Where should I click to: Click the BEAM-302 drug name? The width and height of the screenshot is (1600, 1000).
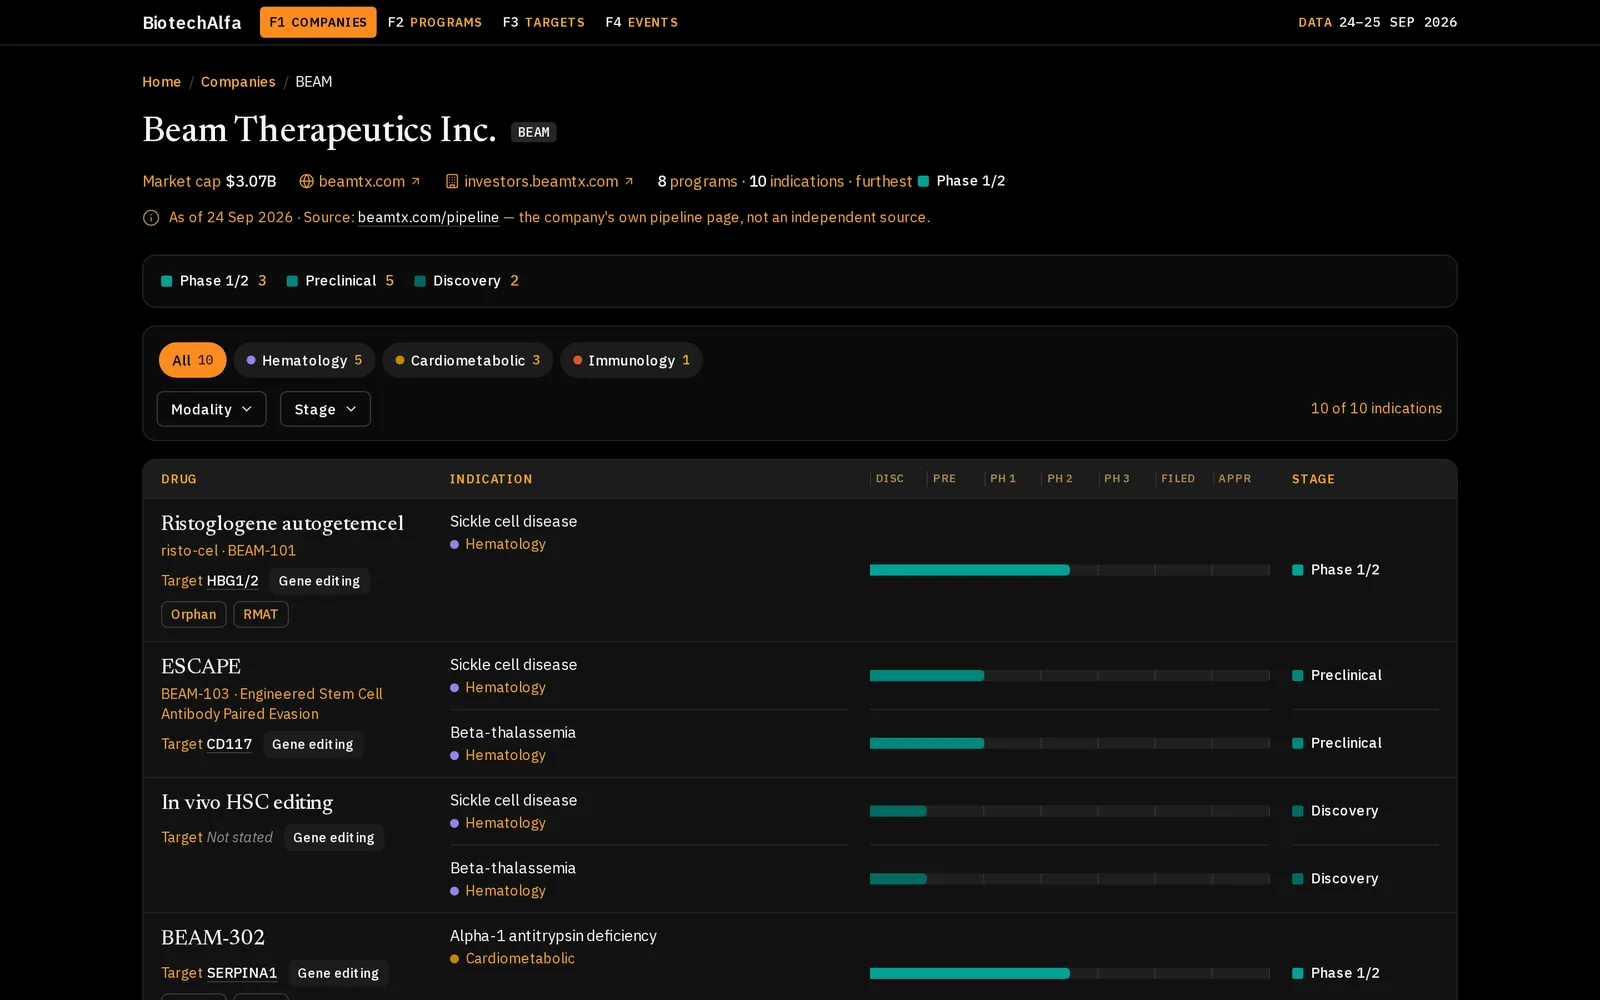(213, 937)
